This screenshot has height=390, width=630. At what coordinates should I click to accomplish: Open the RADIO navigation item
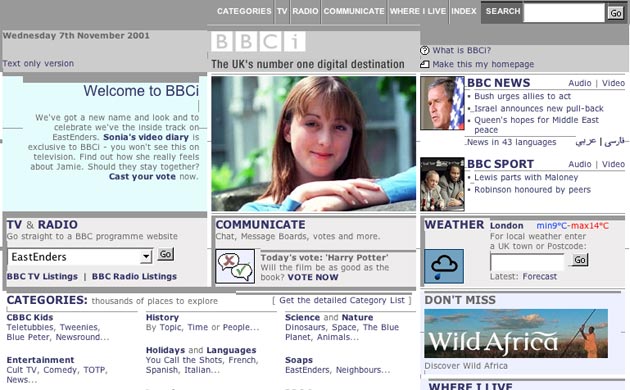click(x=305, y=11)
